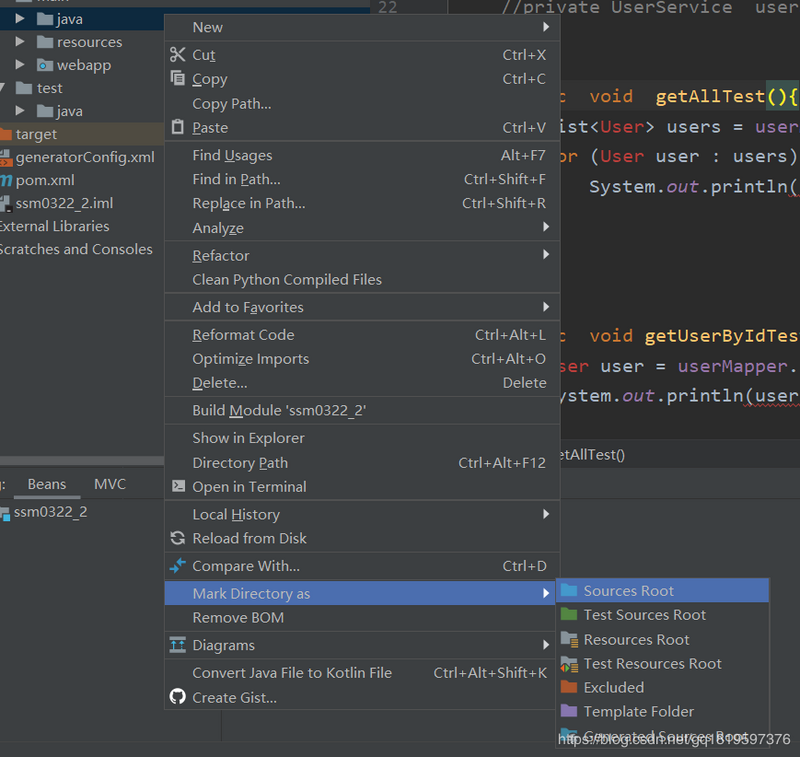The height and width of the screenshot is (757, 800).
Task: Click the Cut scissors icon
Action: click(x=178, y=55)
